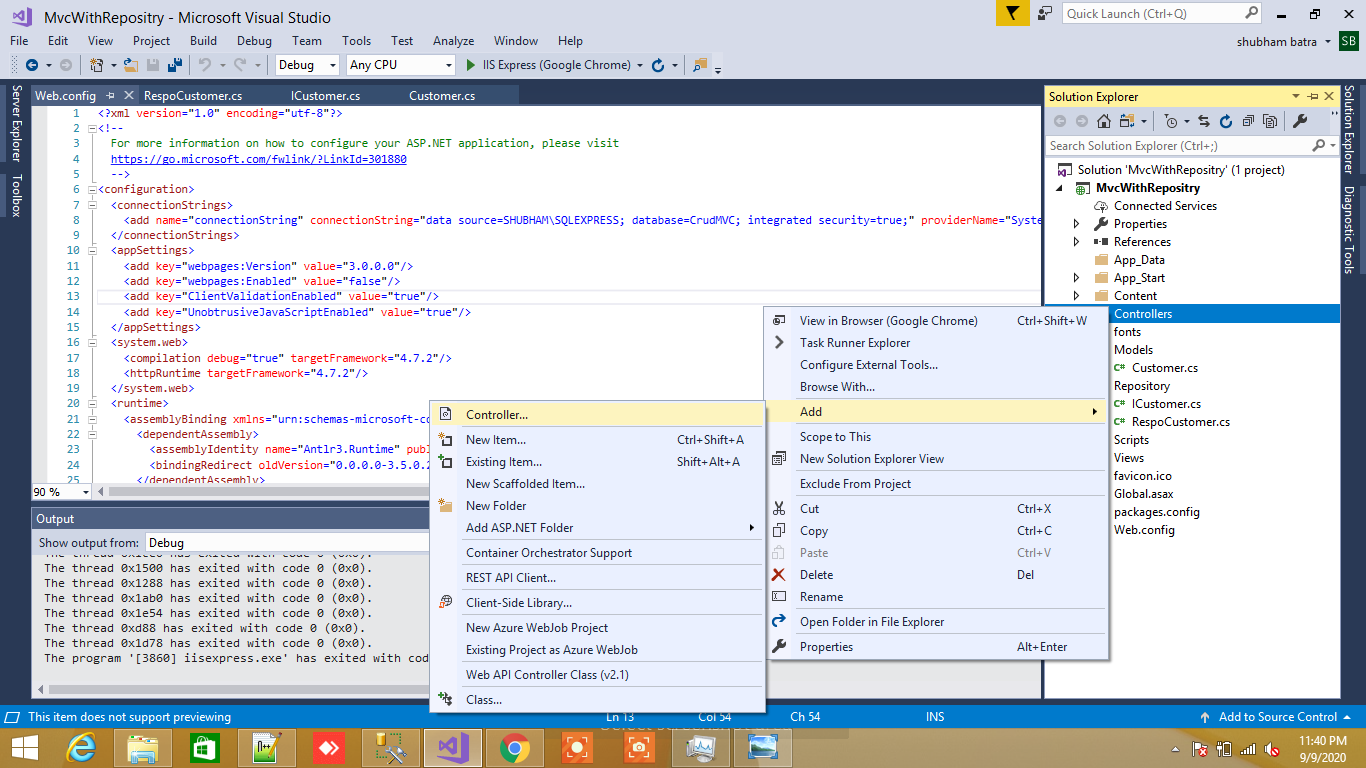
Task: Pin the Web.config tab
Action: click(111, 96)
